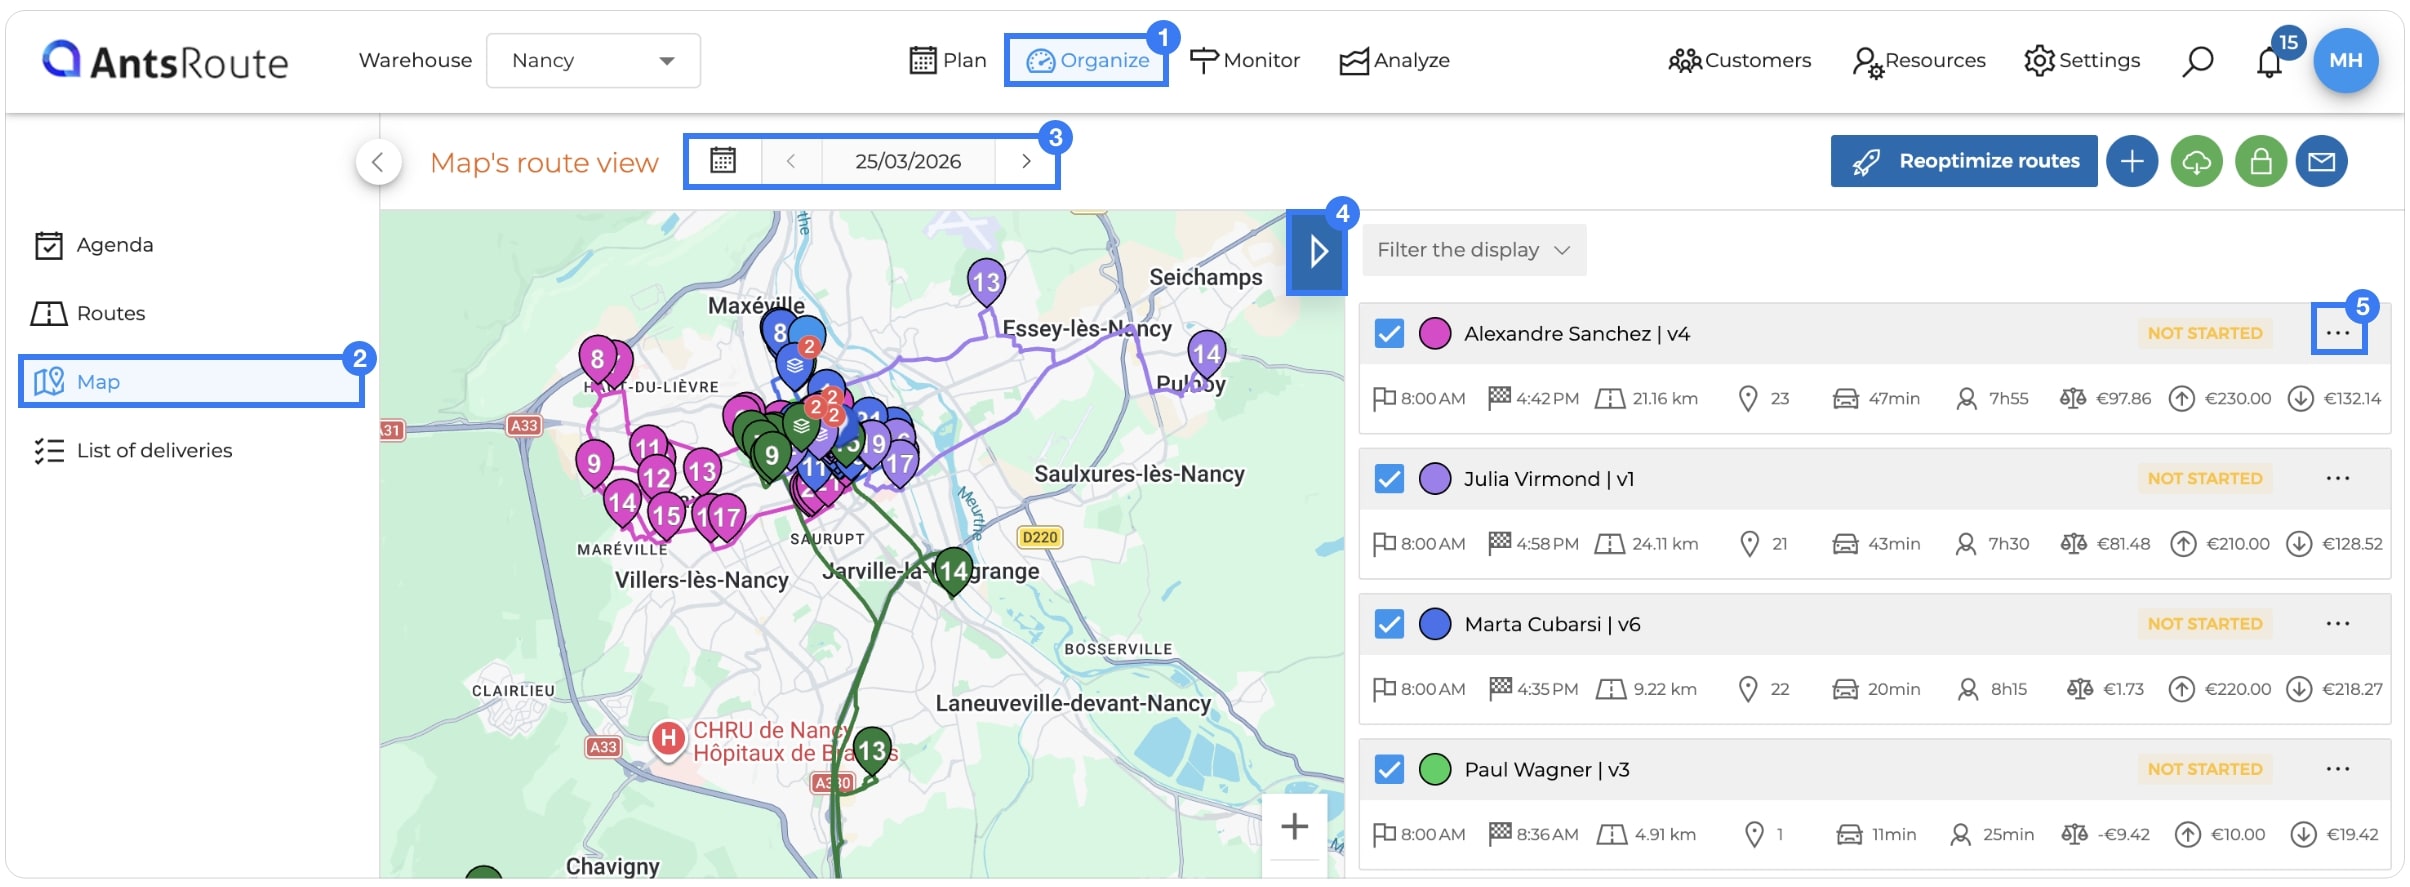2410x887 pixels.
Task: Open the Settings menu
Action: click(2082, 60)
